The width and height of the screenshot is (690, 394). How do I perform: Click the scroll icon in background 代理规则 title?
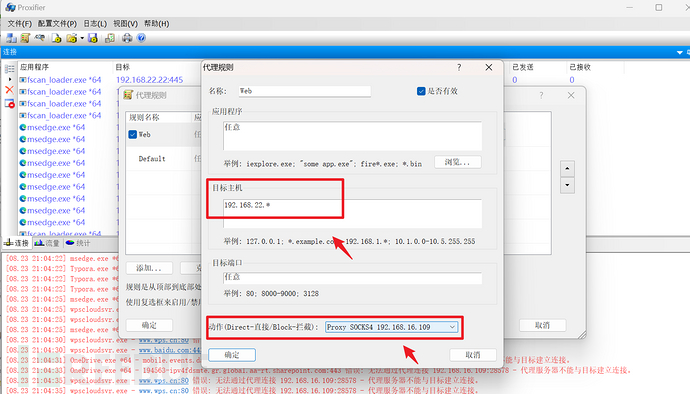pyautogui.click(x=128, y=95)
